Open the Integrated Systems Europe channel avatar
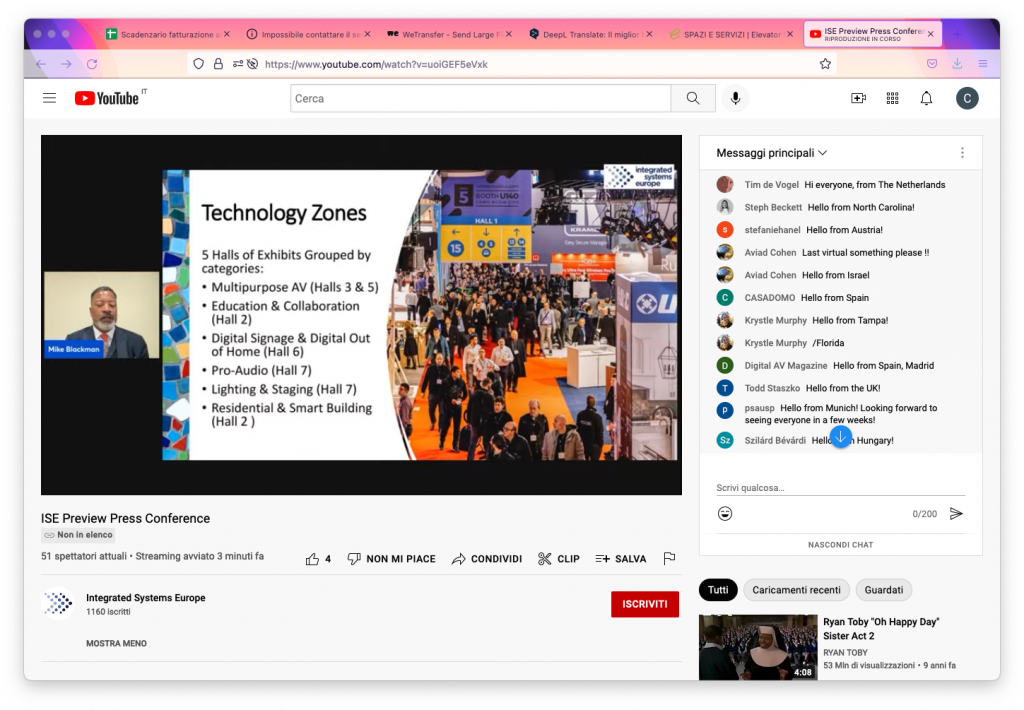 click(x=58, y=603)
